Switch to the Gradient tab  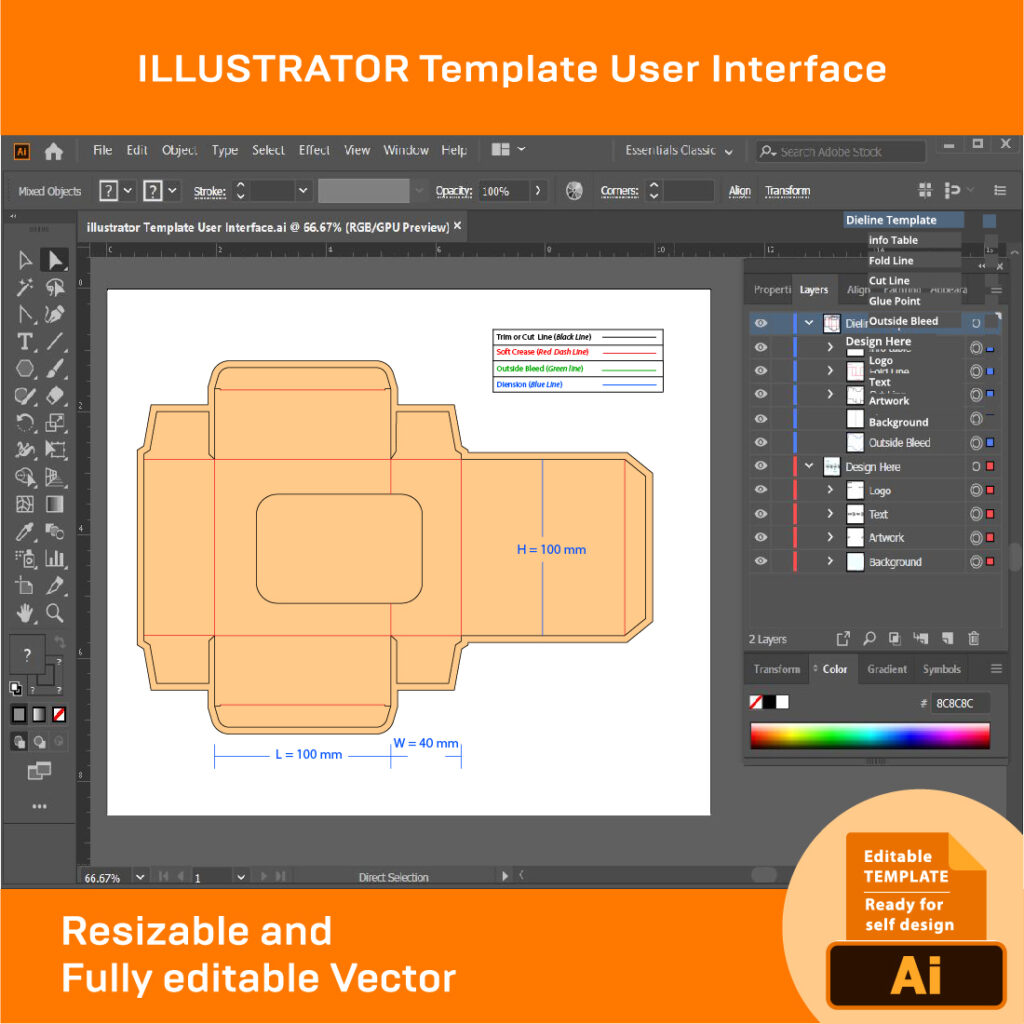click(x=886, y=669)
